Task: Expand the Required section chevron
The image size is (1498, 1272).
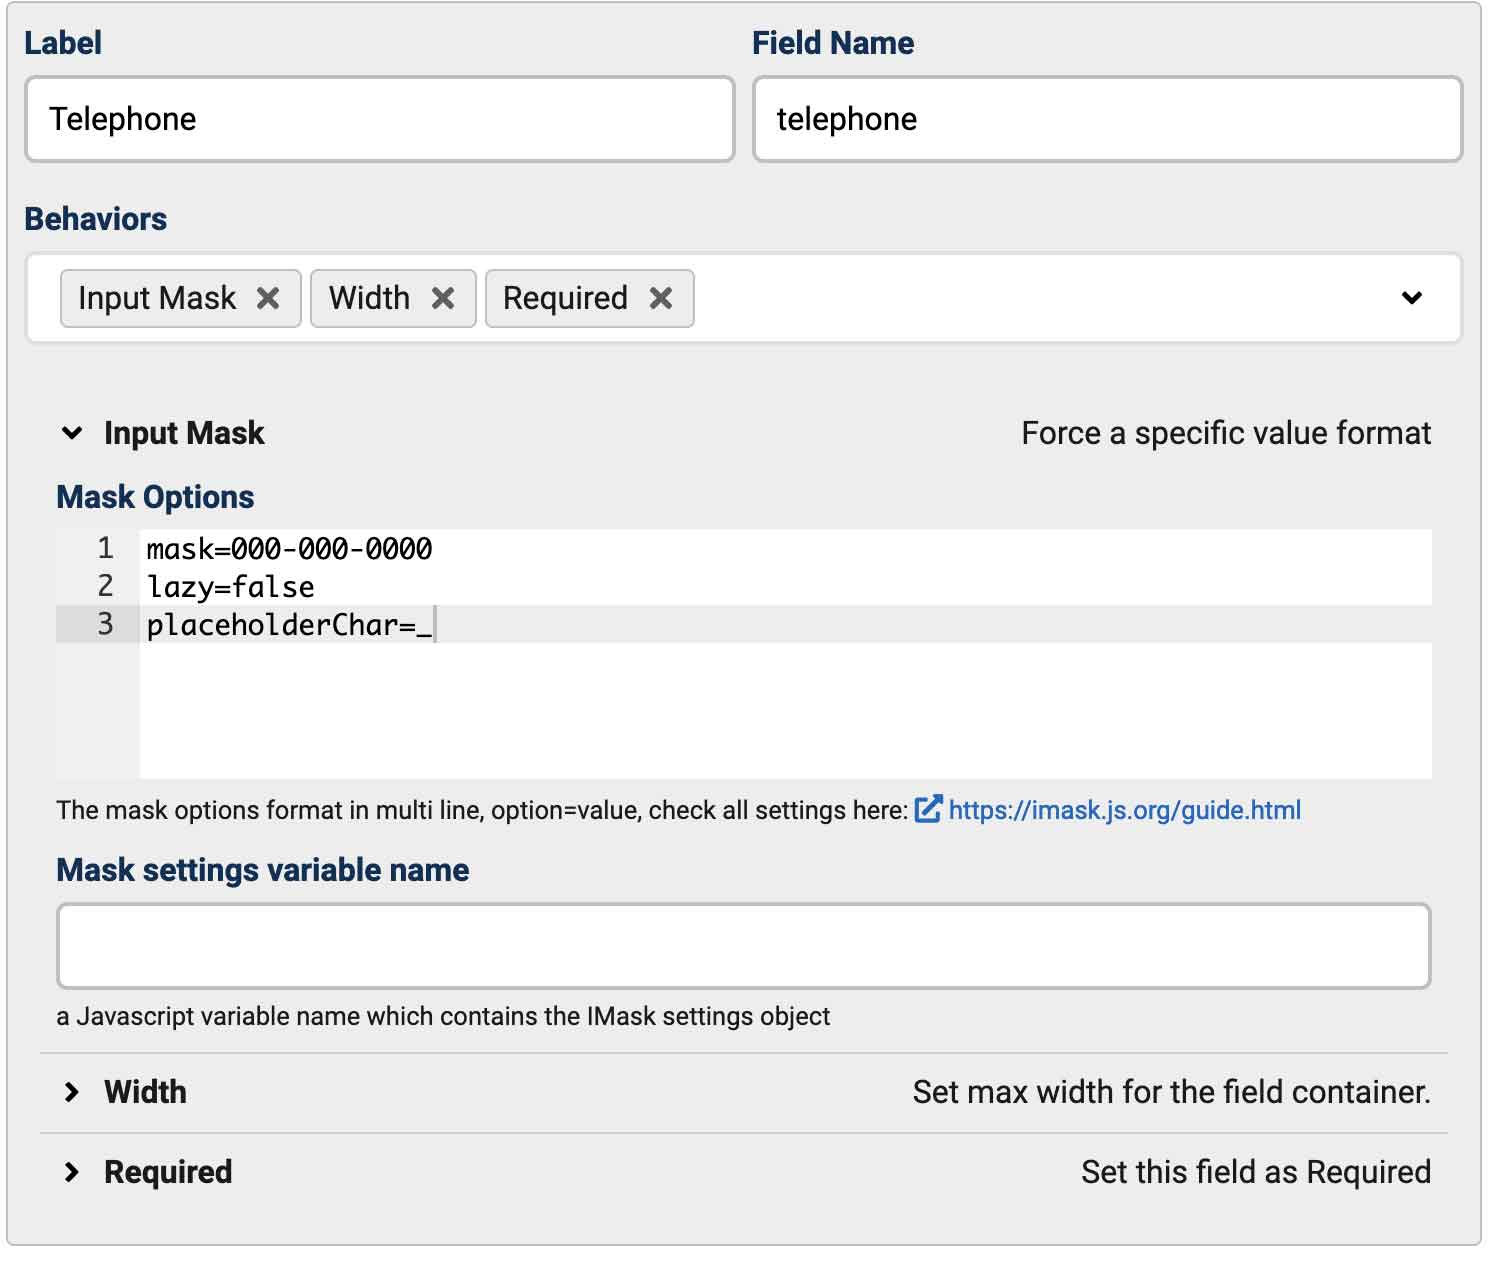Action: tap(72, 1172)
